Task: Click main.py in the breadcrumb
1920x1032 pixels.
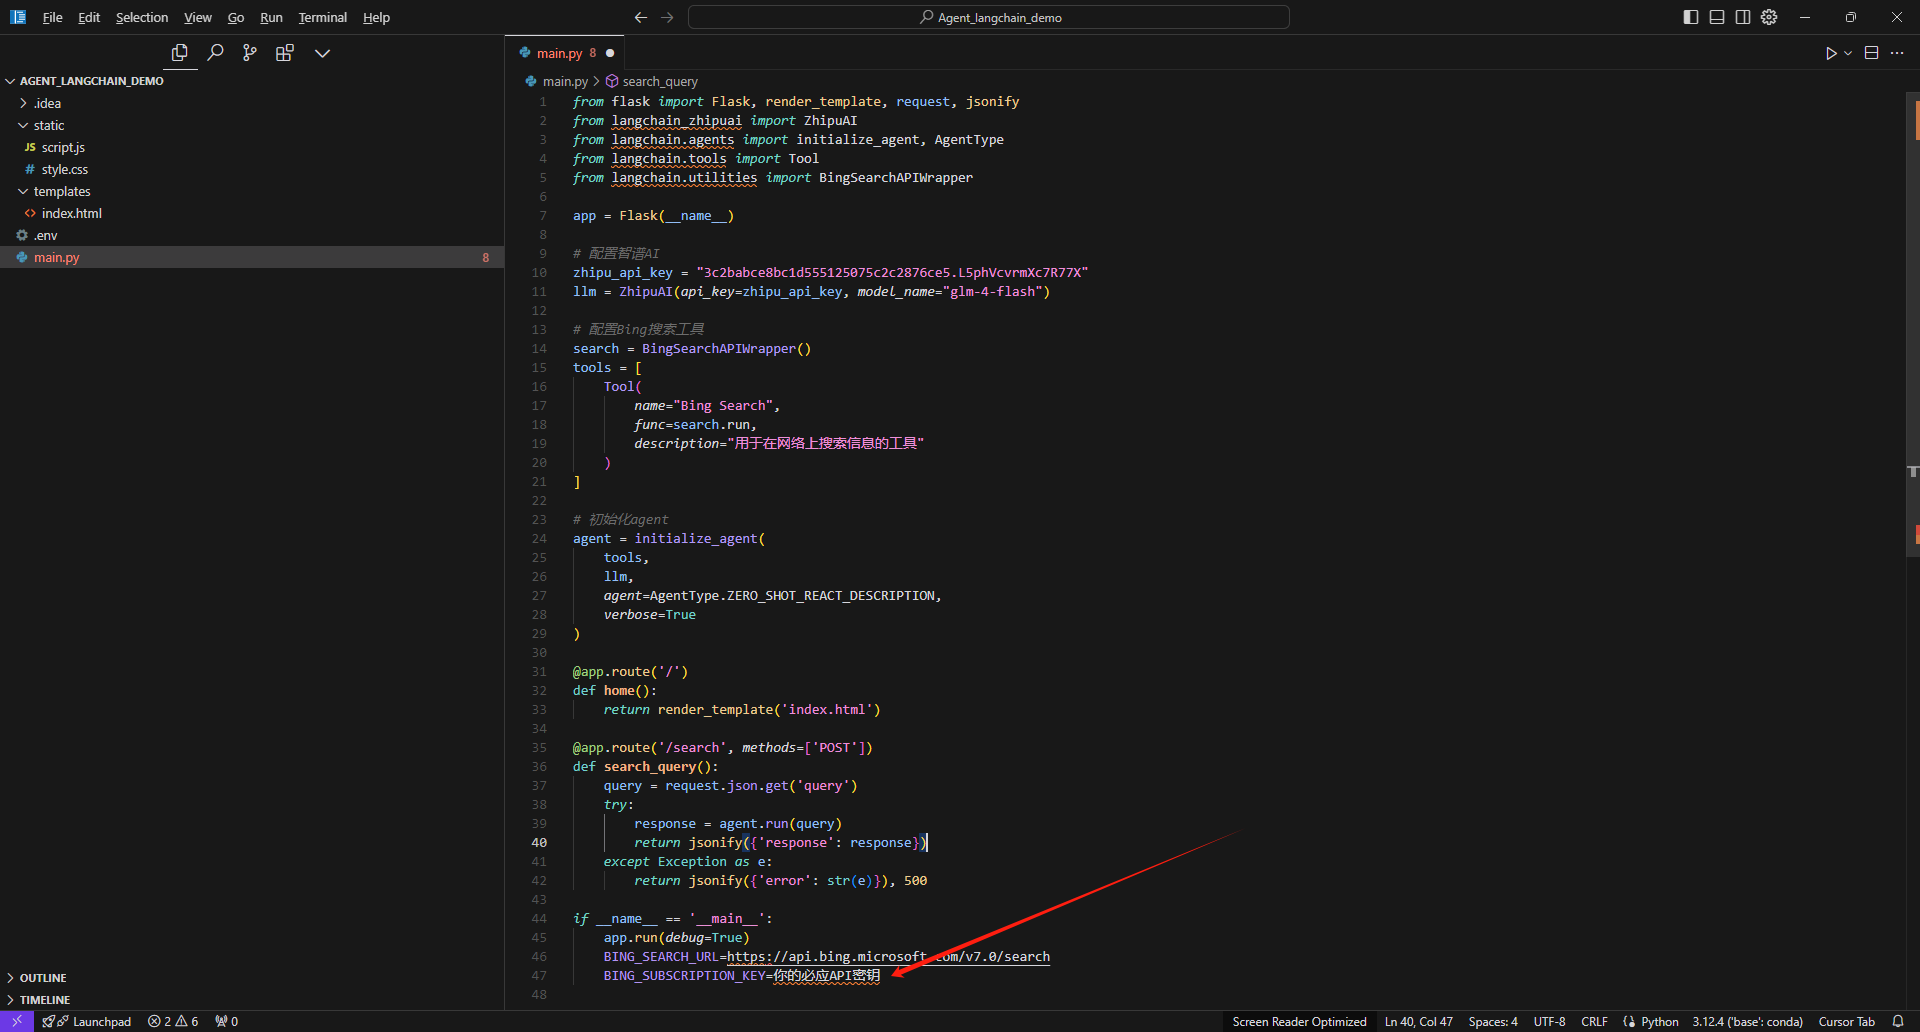Action: coord(565,81)
